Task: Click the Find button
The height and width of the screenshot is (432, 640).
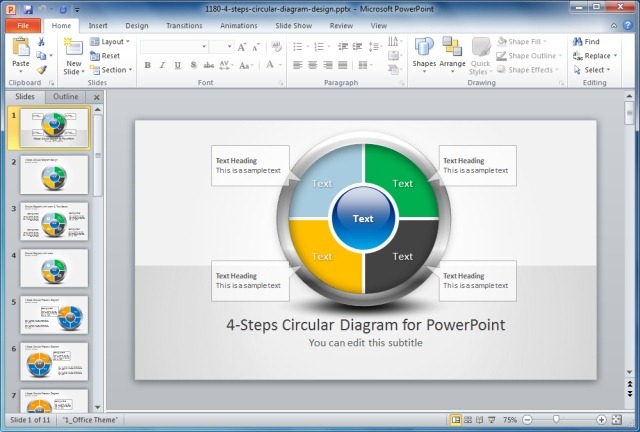Action: [586, 42]
